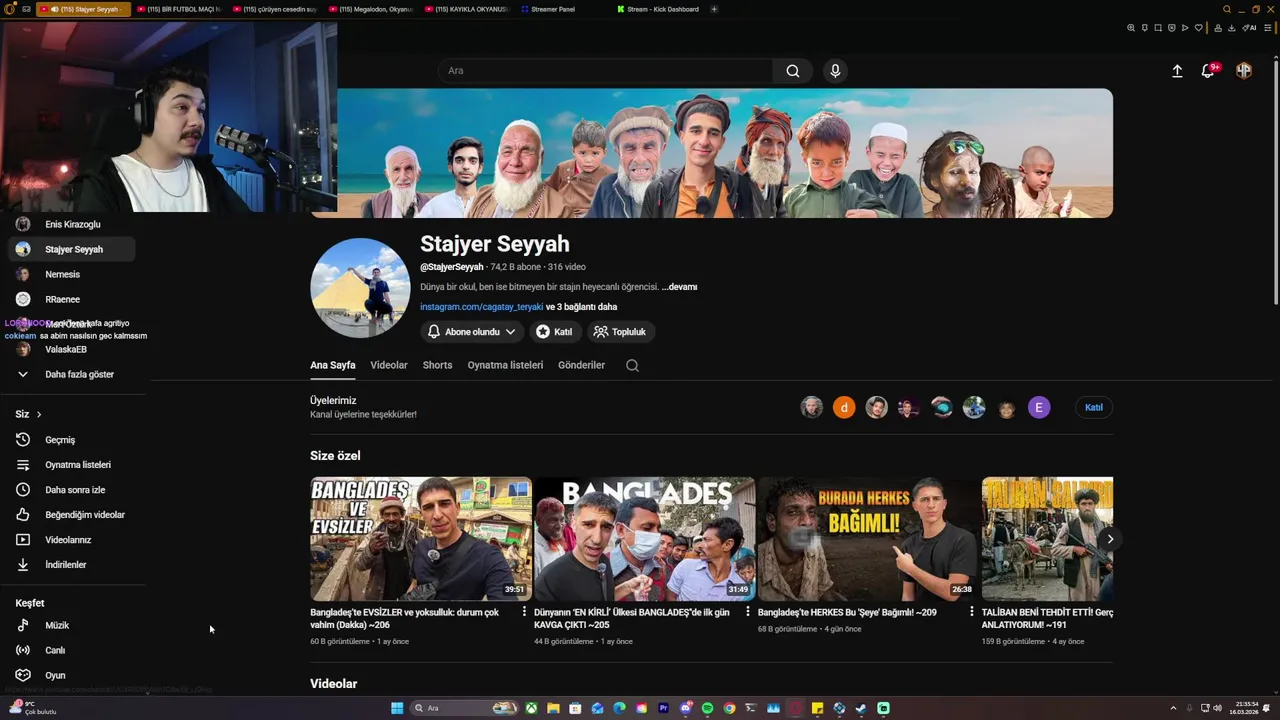Image resolution: width=1280 pixels, height=720 pixels.
Task: Open instagram.com/cagatay_teryaki link
Action: tap(481, 307)
